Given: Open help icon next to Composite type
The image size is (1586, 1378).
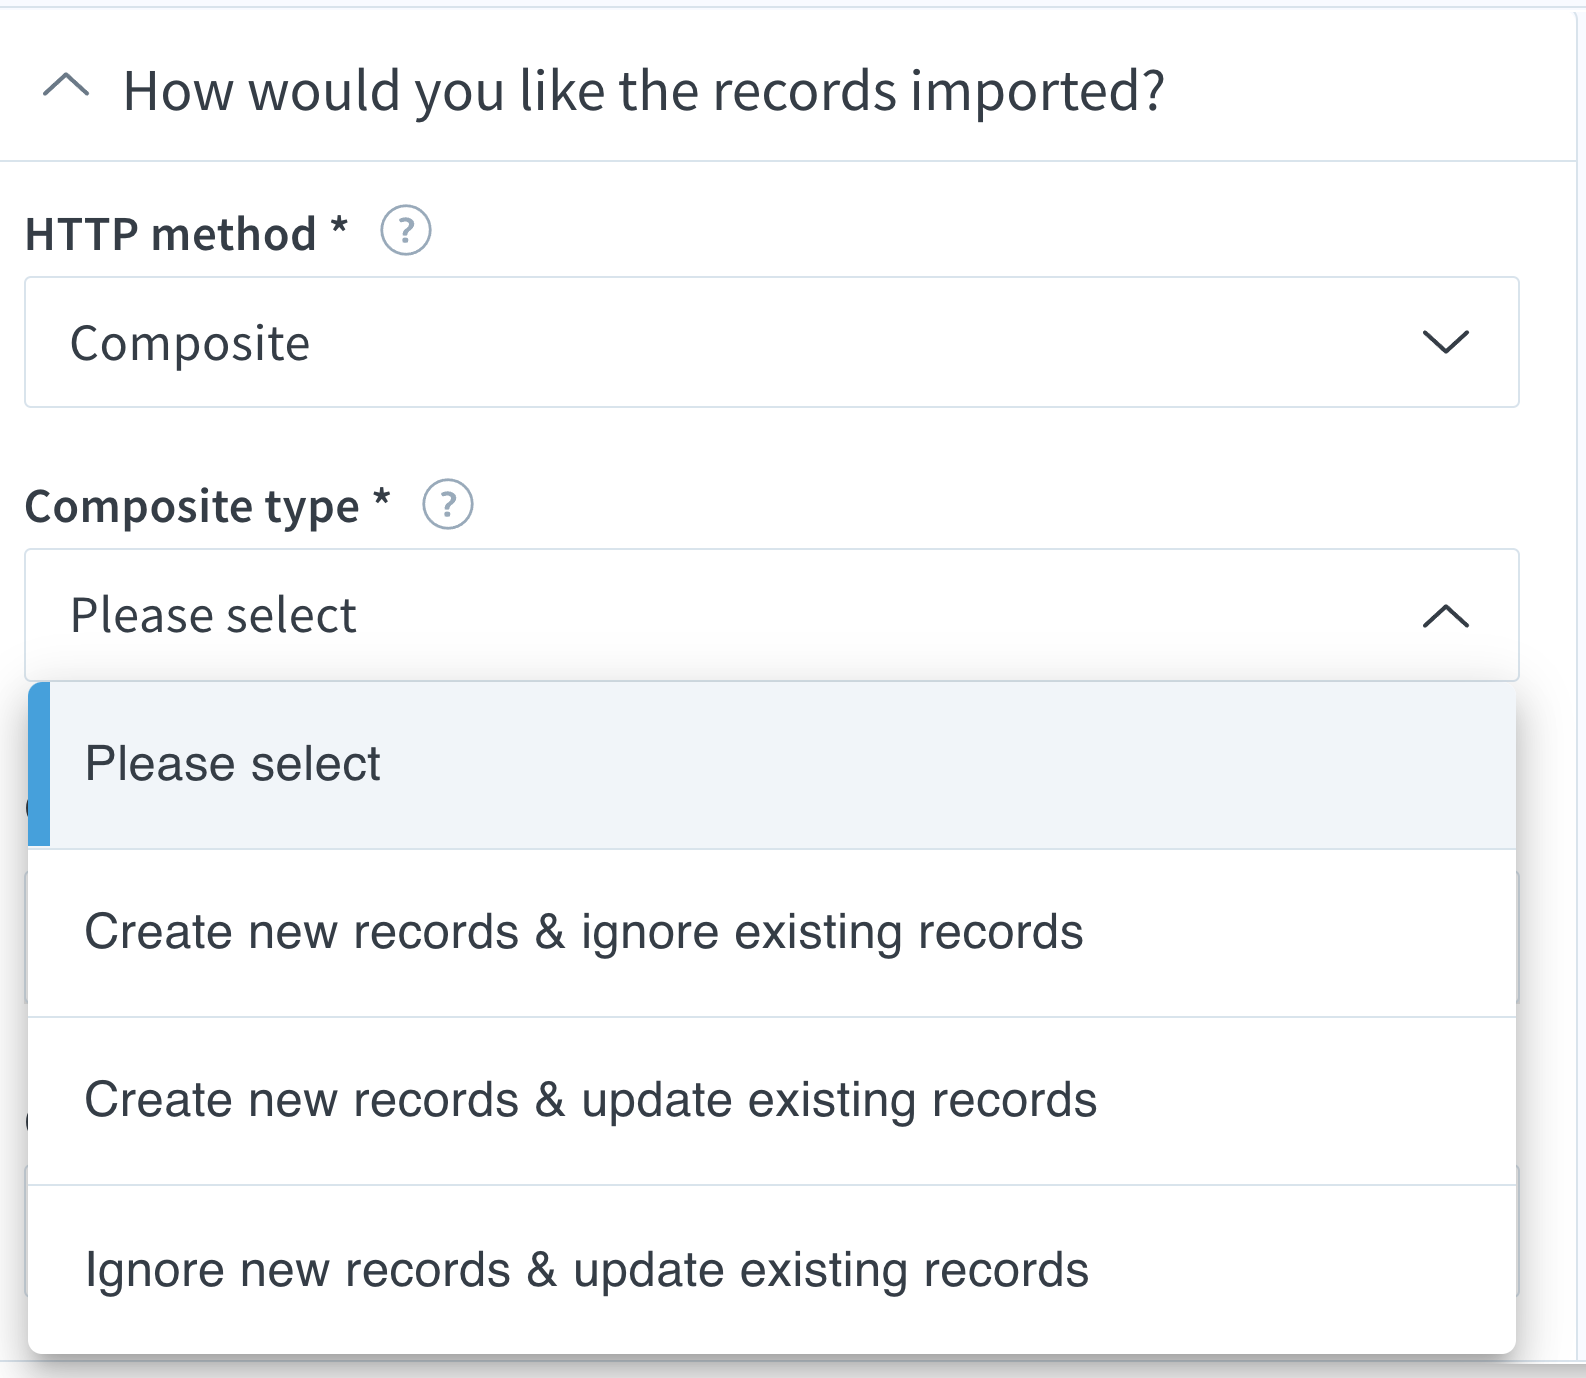Looking at the screenshot, I should click(x=448, y=504).
